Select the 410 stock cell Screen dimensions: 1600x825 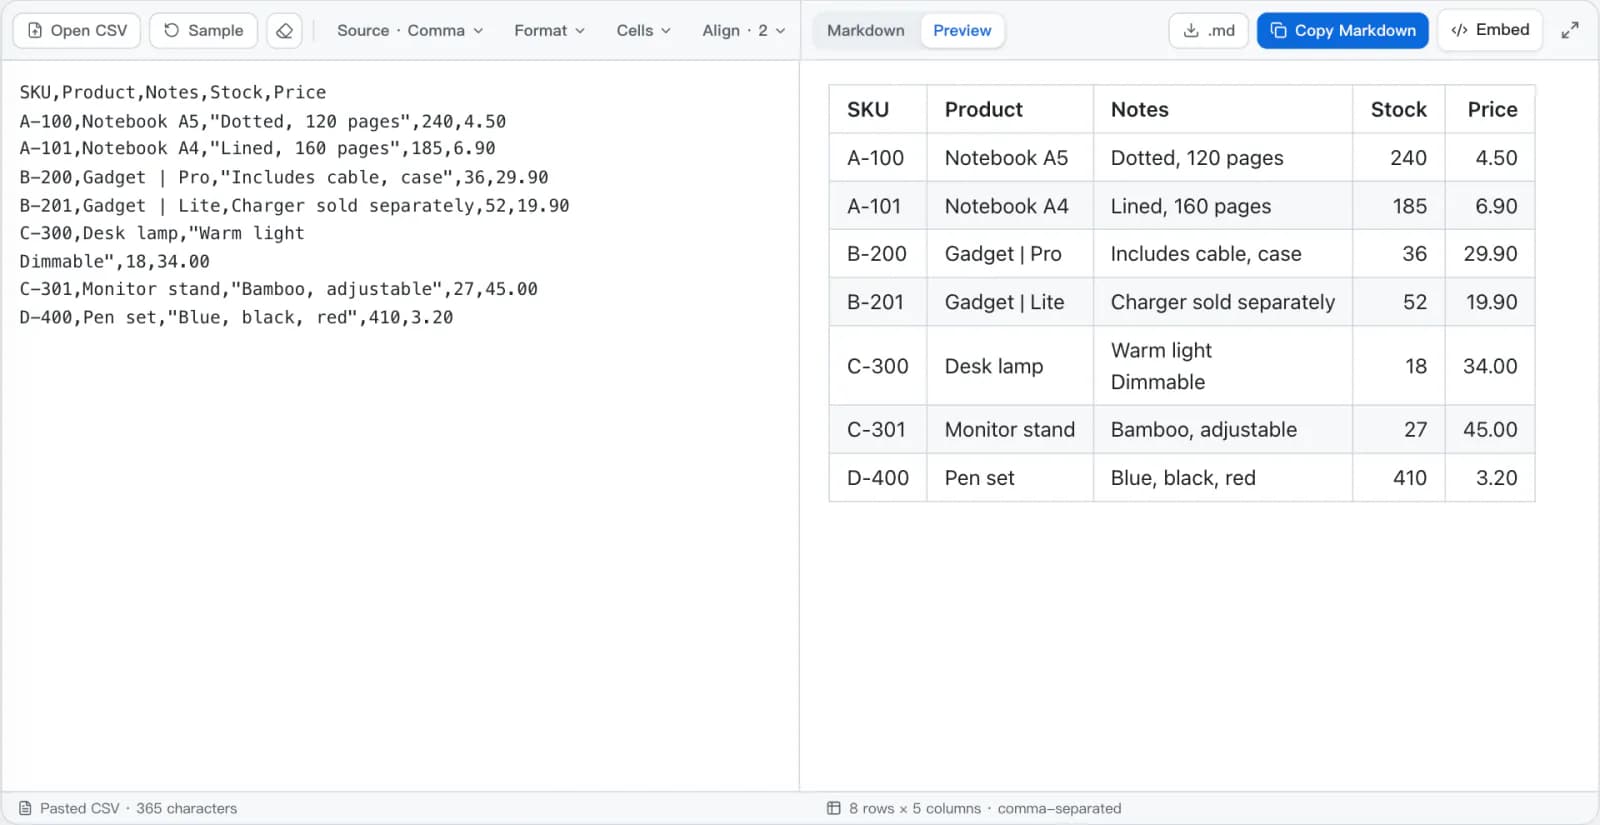pos(1399,478)
